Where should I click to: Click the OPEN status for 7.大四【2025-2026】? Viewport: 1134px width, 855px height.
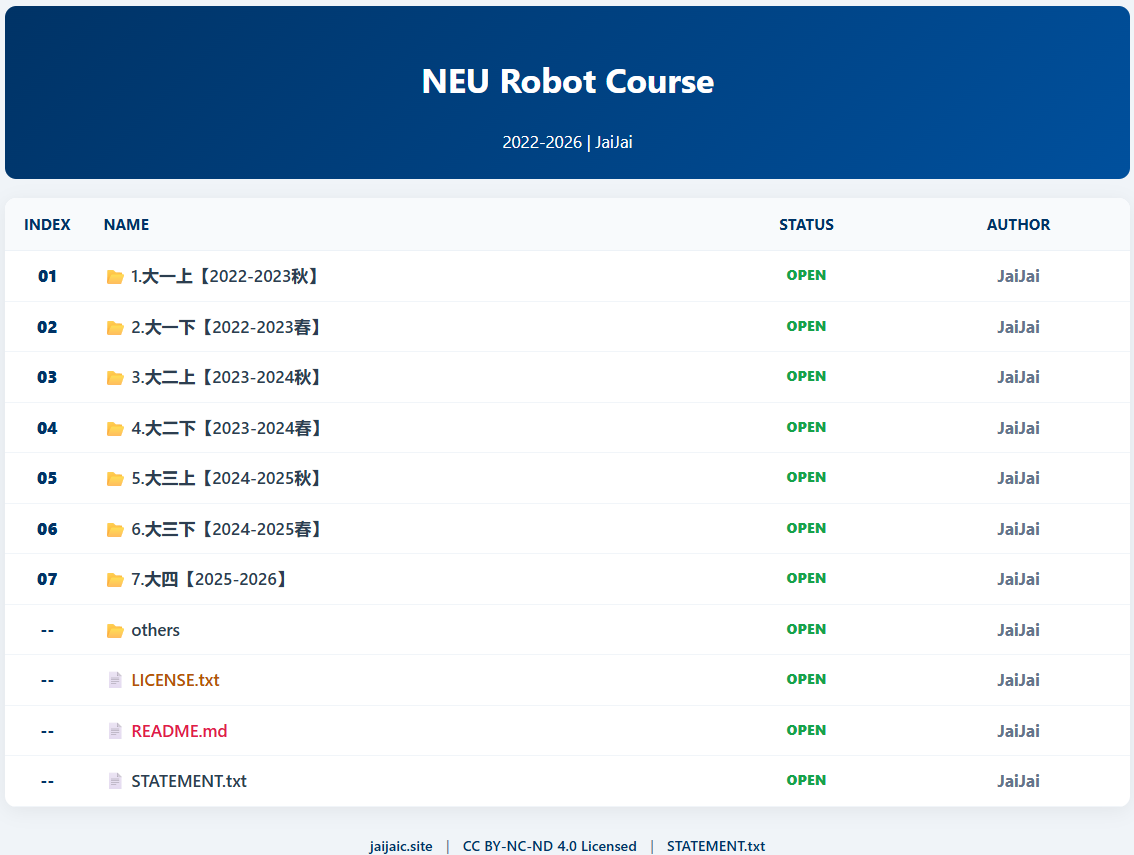pos(806,578)
